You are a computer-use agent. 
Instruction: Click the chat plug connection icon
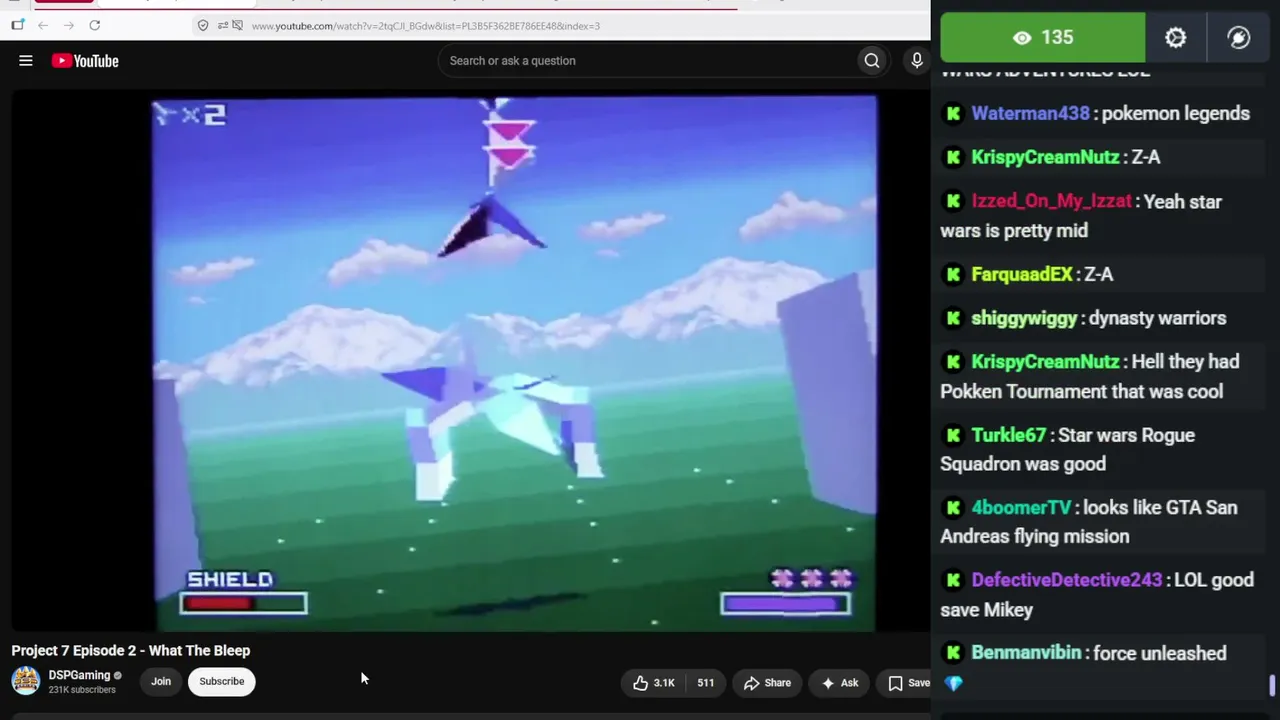1238,38
